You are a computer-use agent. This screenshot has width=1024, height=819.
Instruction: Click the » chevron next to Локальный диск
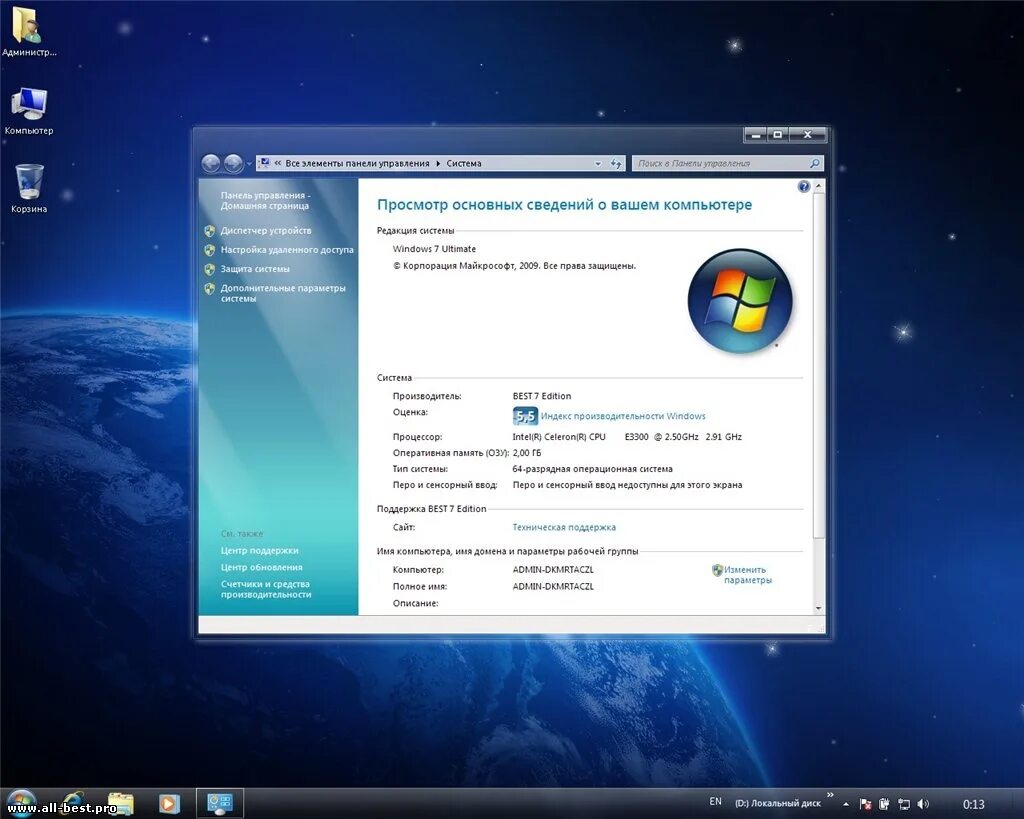coord(830,796)
